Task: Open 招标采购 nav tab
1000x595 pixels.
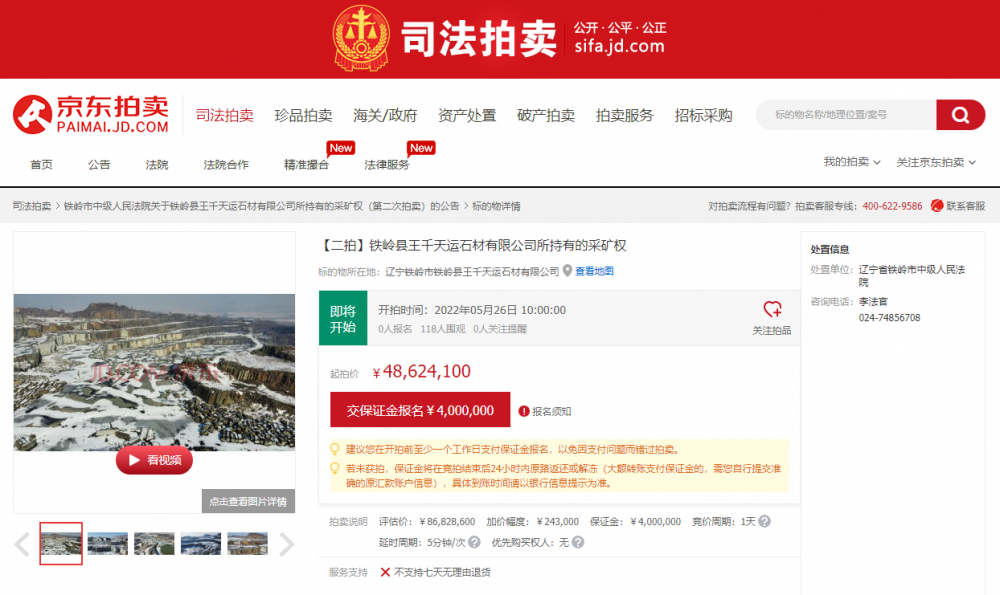Action: click(703, 115)
